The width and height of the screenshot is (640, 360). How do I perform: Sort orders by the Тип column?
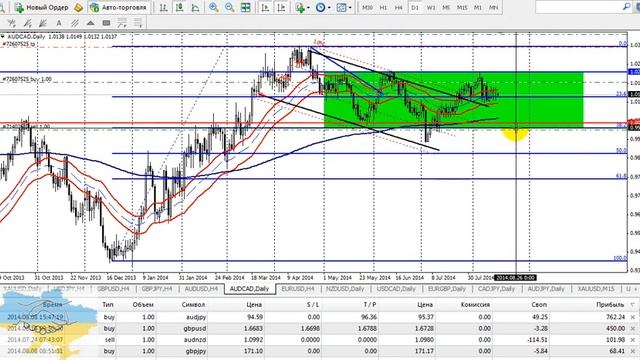pyautogui.click(x=108, y=304)
